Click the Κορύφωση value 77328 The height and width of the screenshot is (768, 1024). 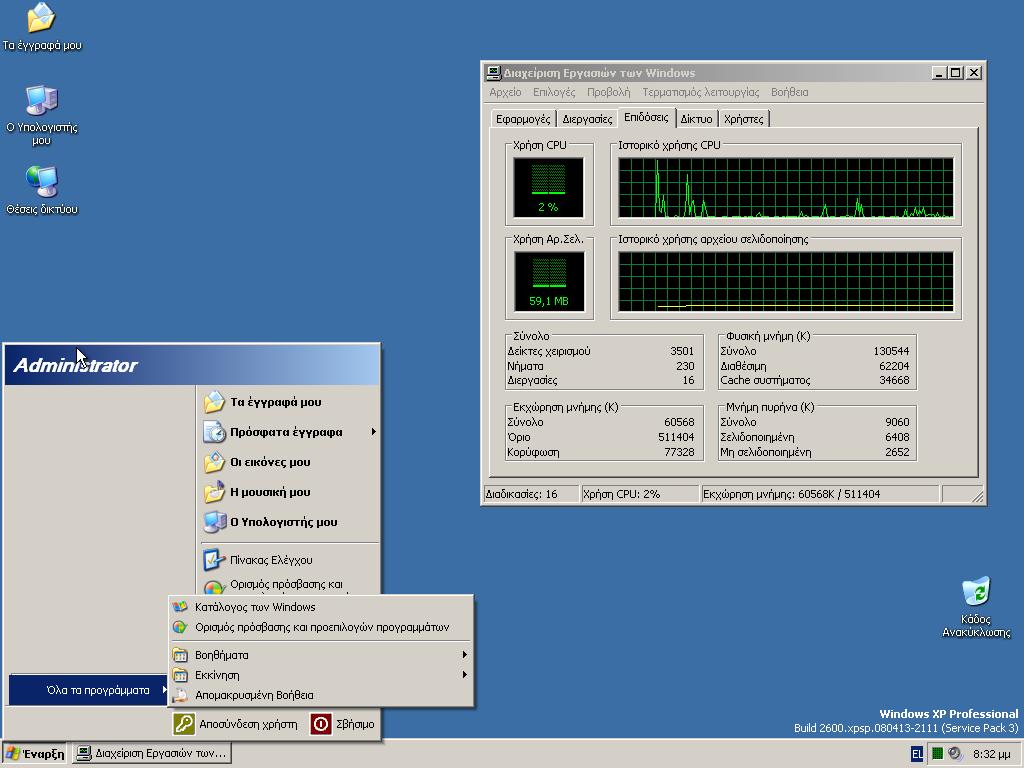click(679, 453)
